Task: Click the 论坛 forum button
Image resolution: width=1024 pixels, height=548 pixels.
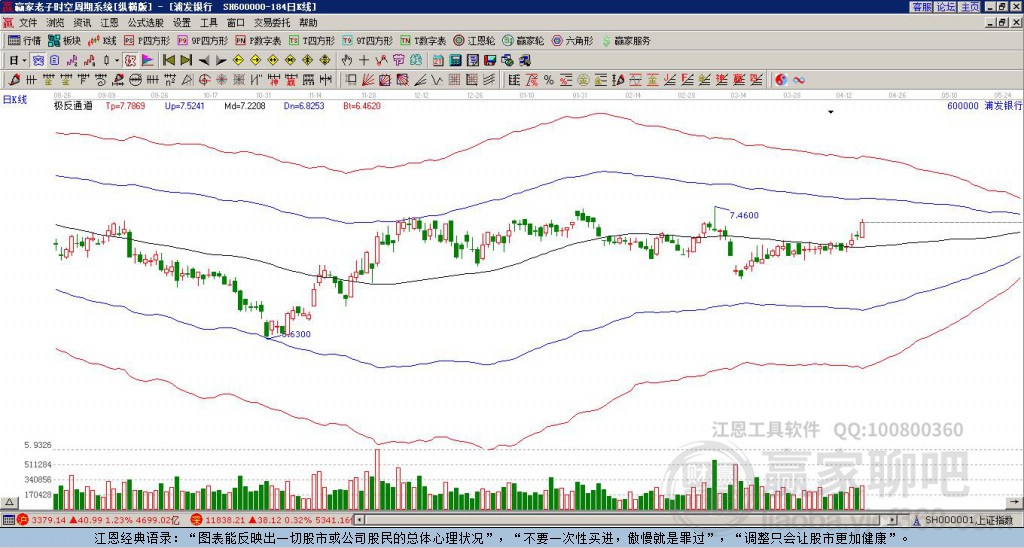Action: (945, 7)
